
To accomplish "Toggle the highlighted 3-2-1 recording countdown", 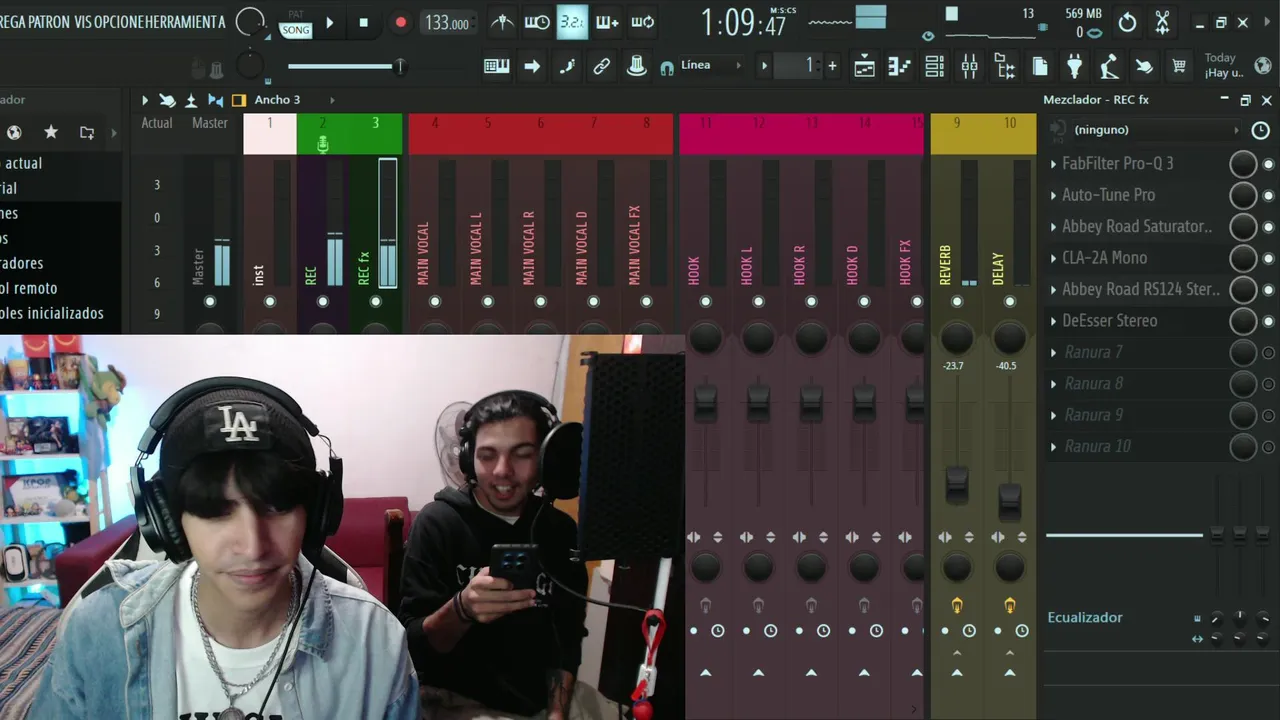I will 572,22.
